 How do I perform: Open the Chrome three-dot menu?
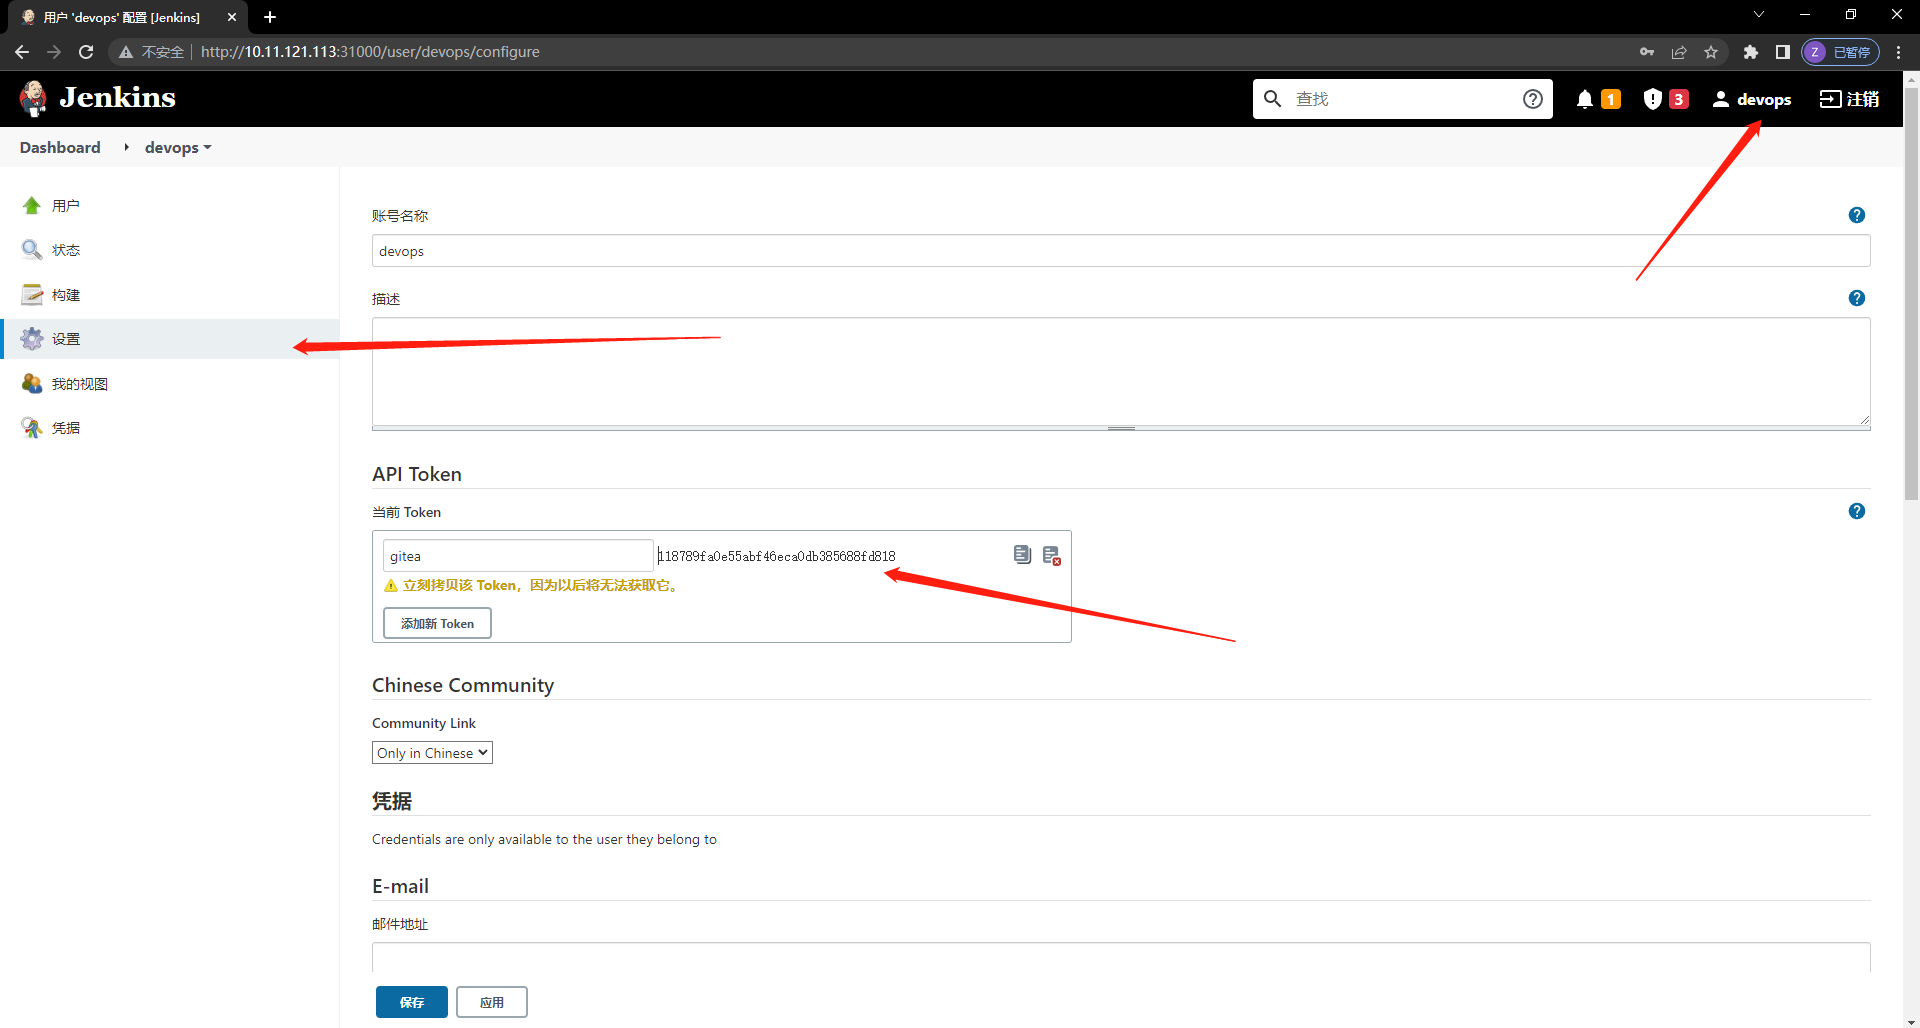tap(1899, 52)
